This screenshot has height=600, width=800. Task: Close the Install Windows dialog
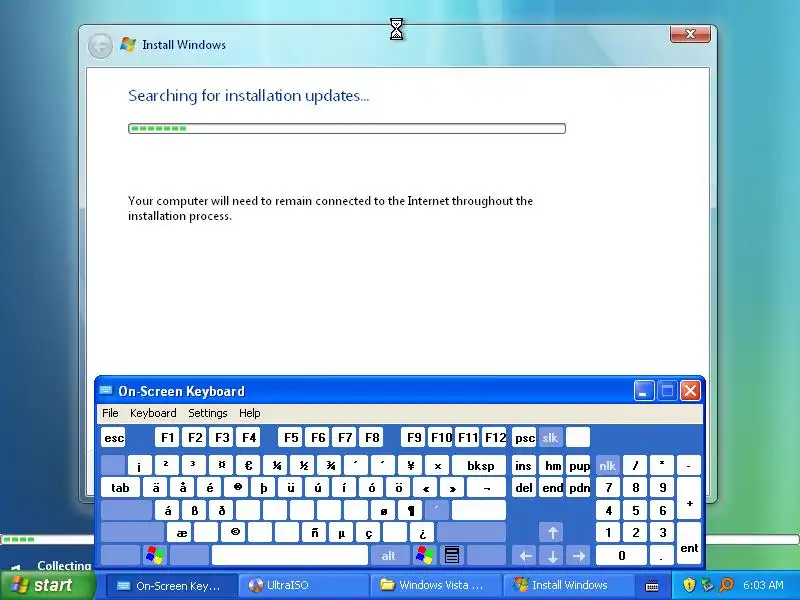coord(690,34)
